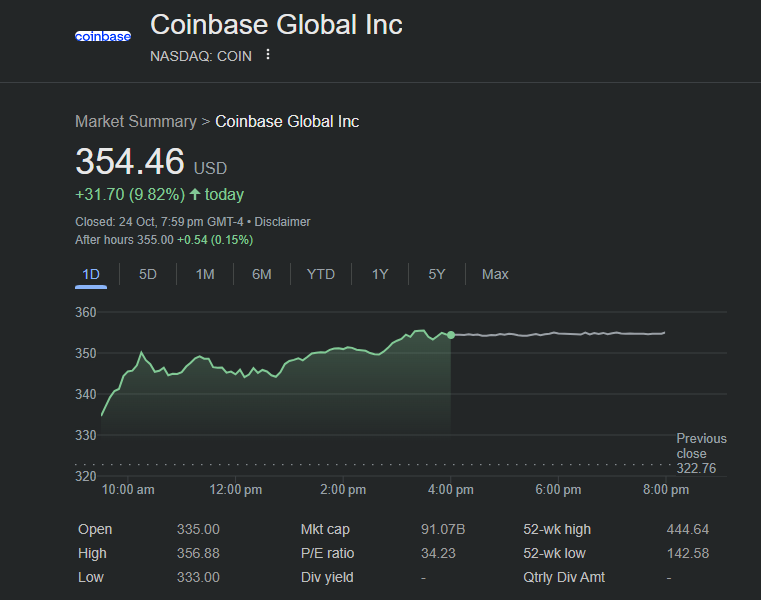Open the Market Summary breadcrumb link

(x=136, y=121)
